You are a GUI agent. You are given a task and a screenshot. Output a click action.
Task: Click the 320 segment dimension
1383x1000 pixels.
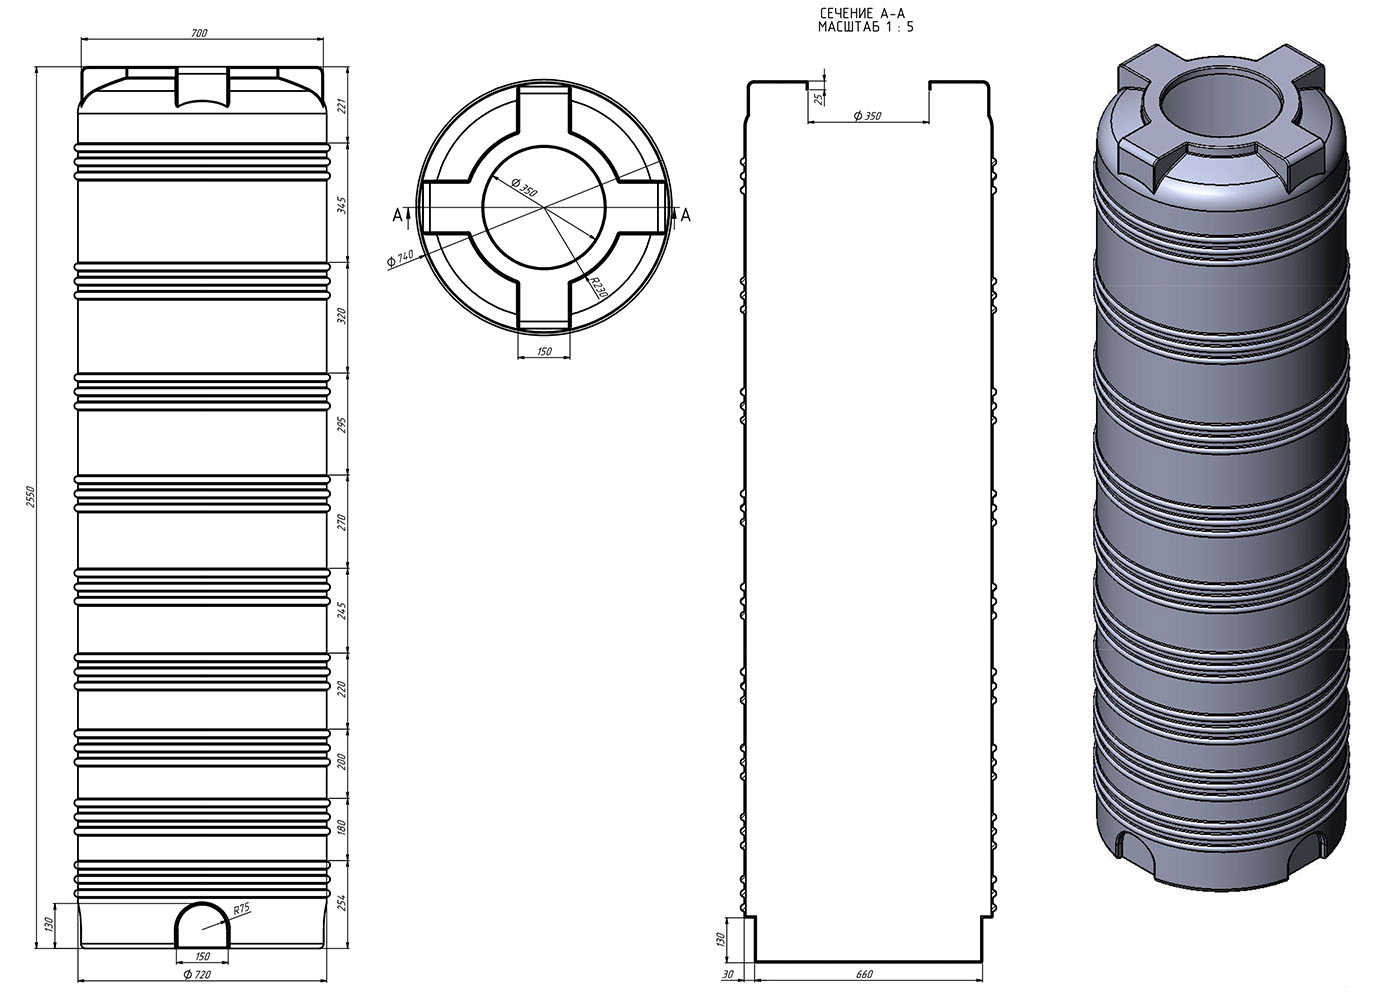pyautogui.click(x=341, y=316)
